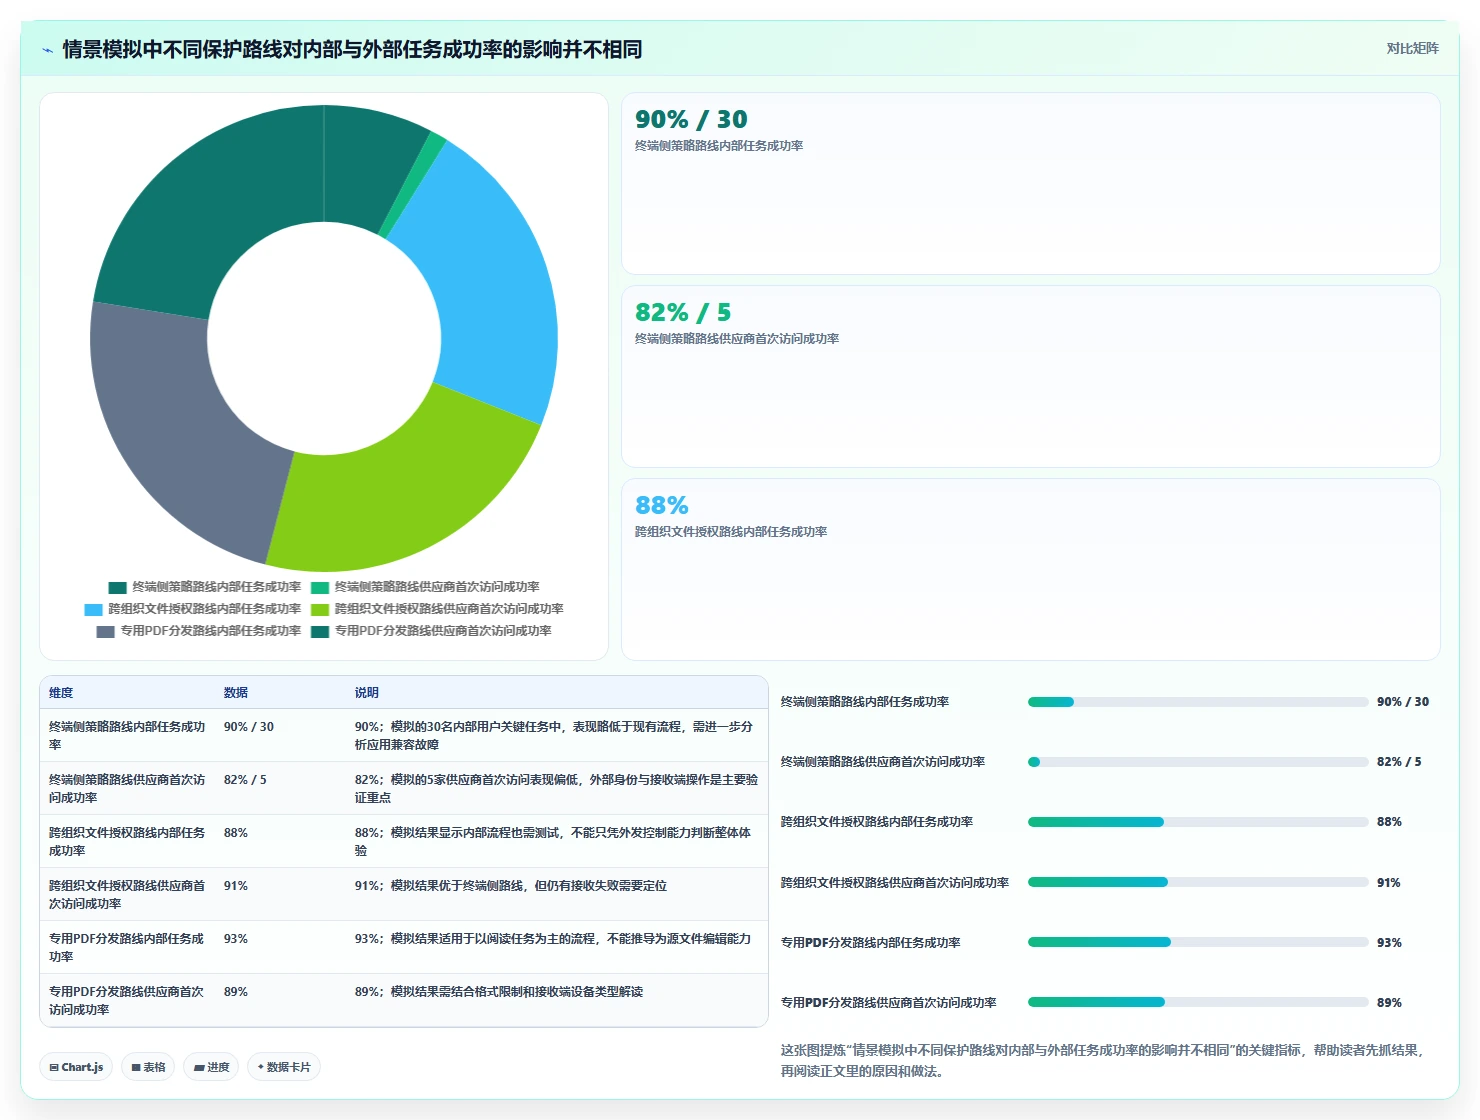
Task: Toggle legend swatch for 专用PDF分发路线内部任务成功率
Action: [x=106, y=632]
